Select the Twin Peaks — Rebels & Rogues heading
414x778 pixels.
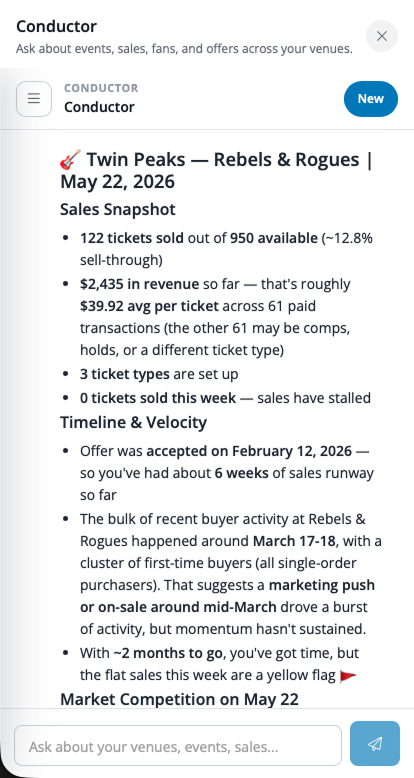click(216, 170)
